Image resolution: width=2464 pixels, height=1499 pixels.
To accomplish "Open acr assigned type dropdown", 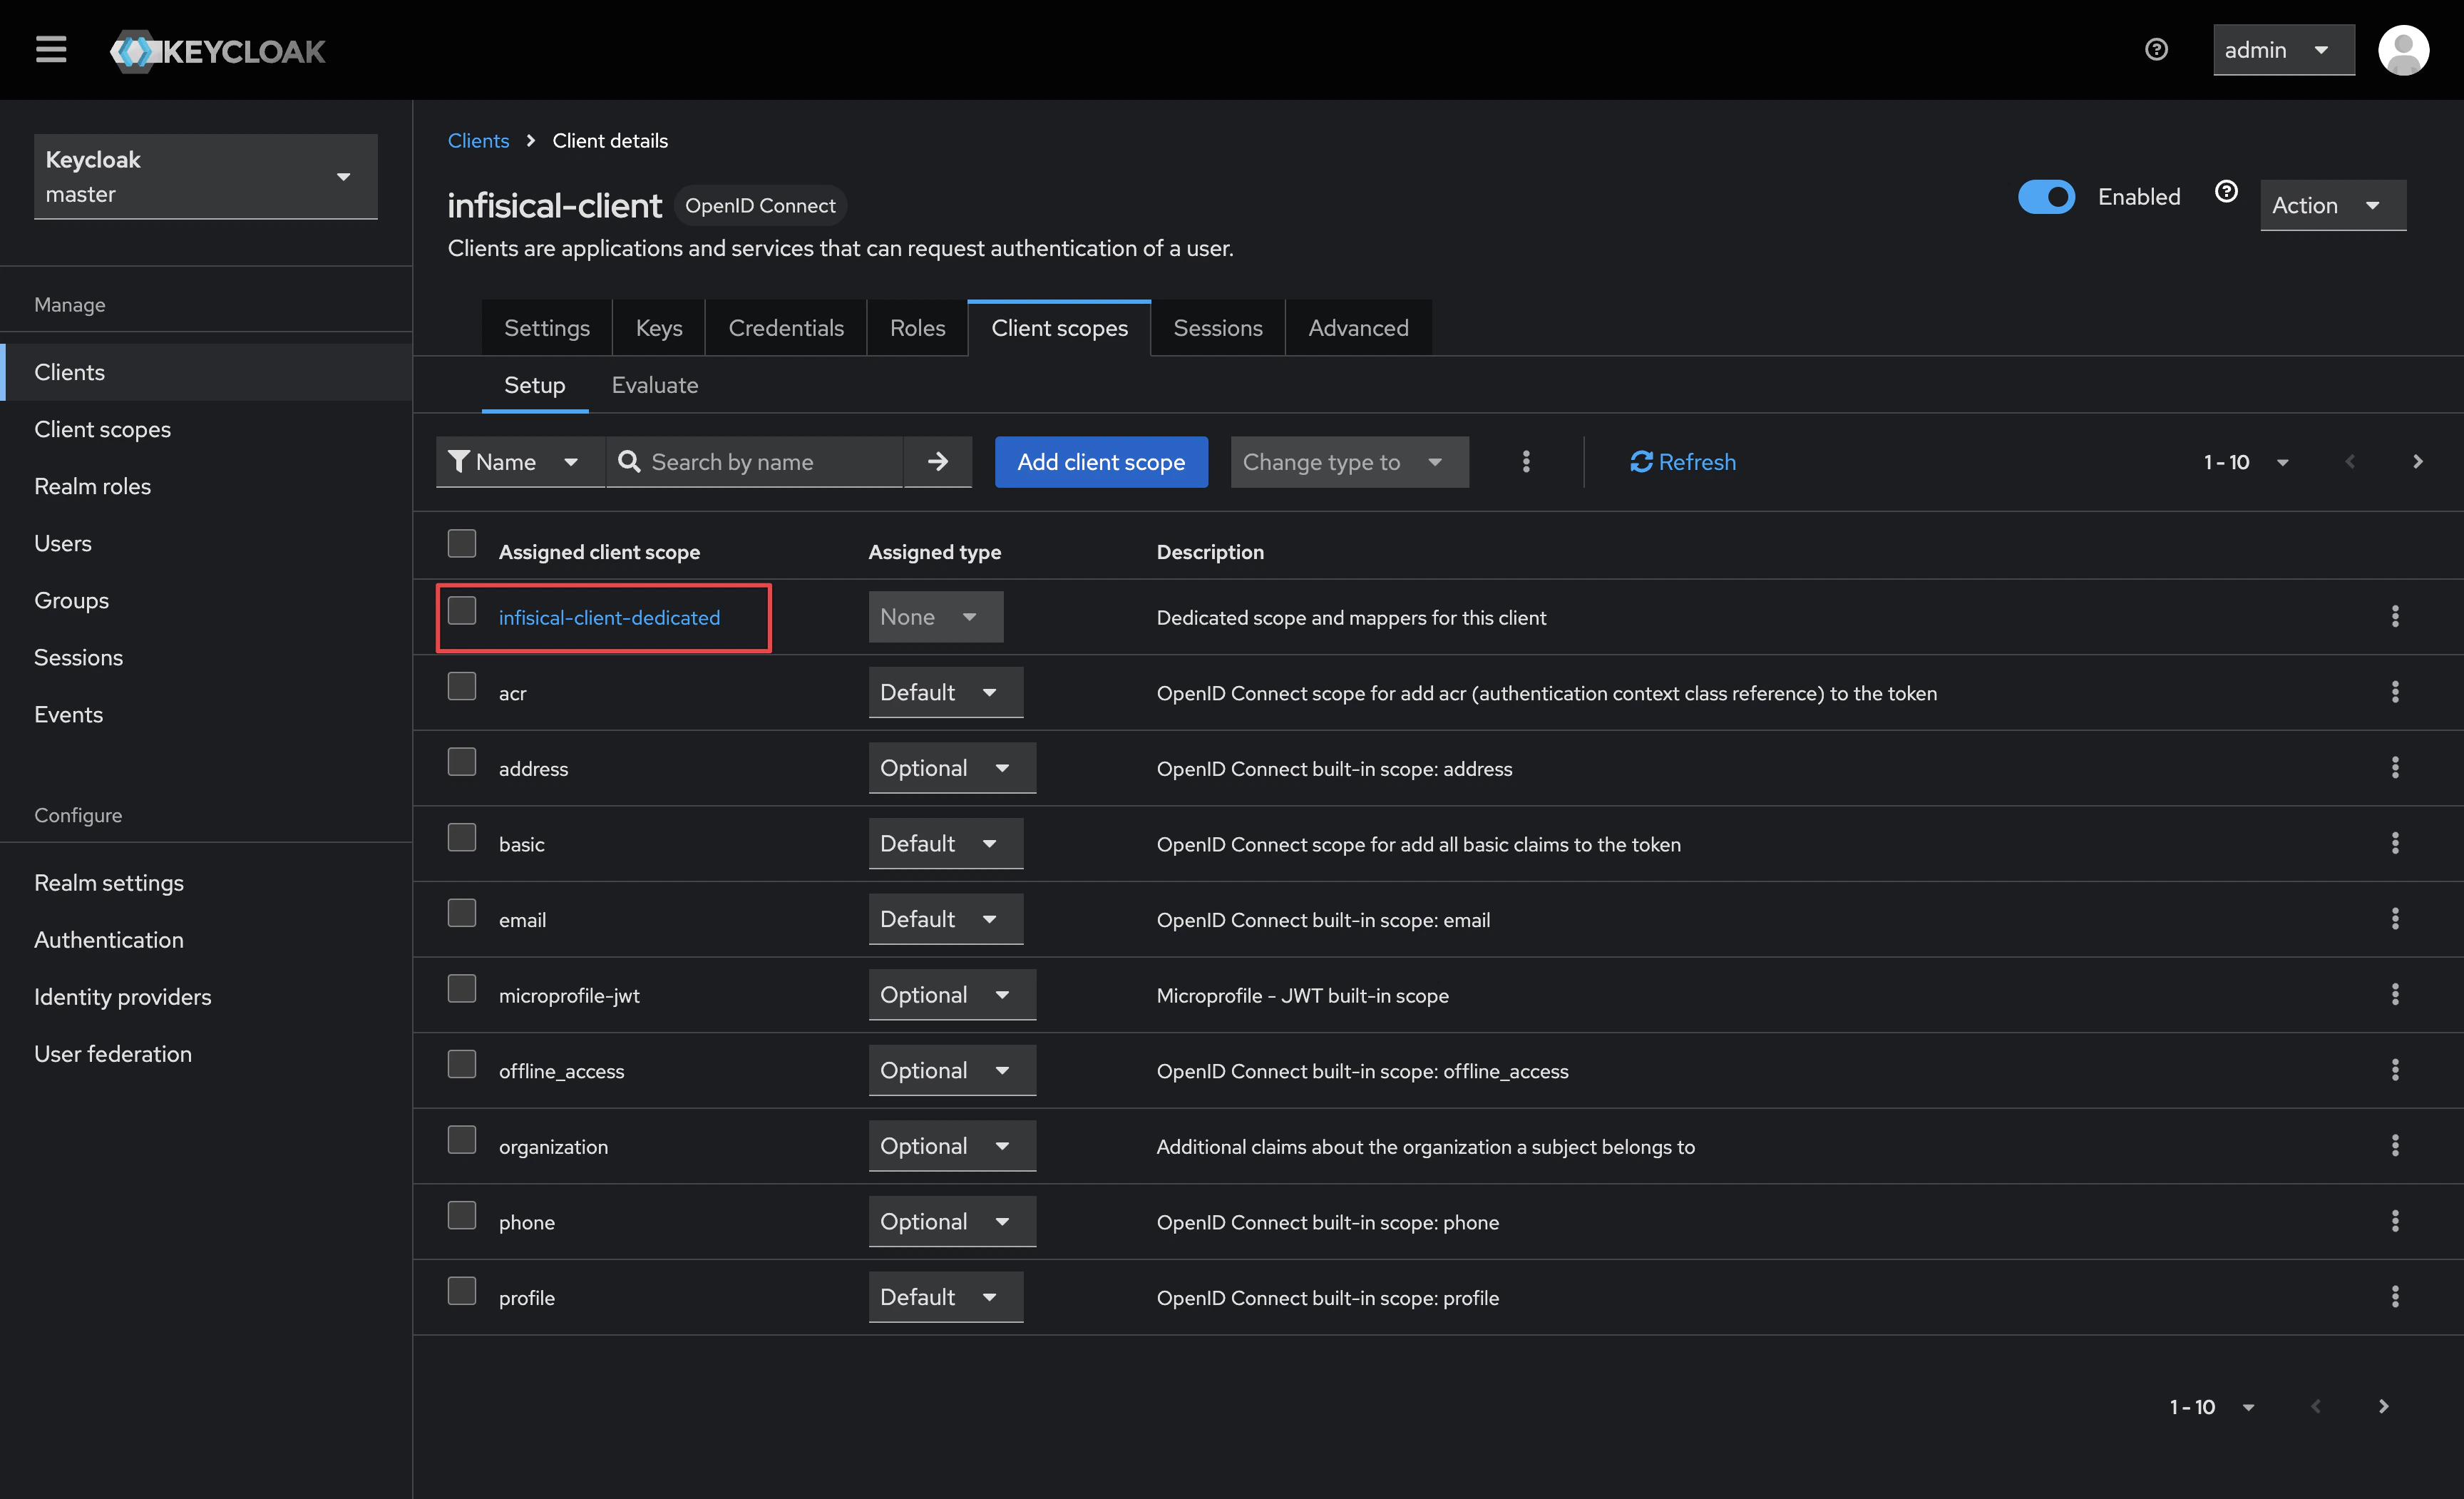I will pos(945,692).
